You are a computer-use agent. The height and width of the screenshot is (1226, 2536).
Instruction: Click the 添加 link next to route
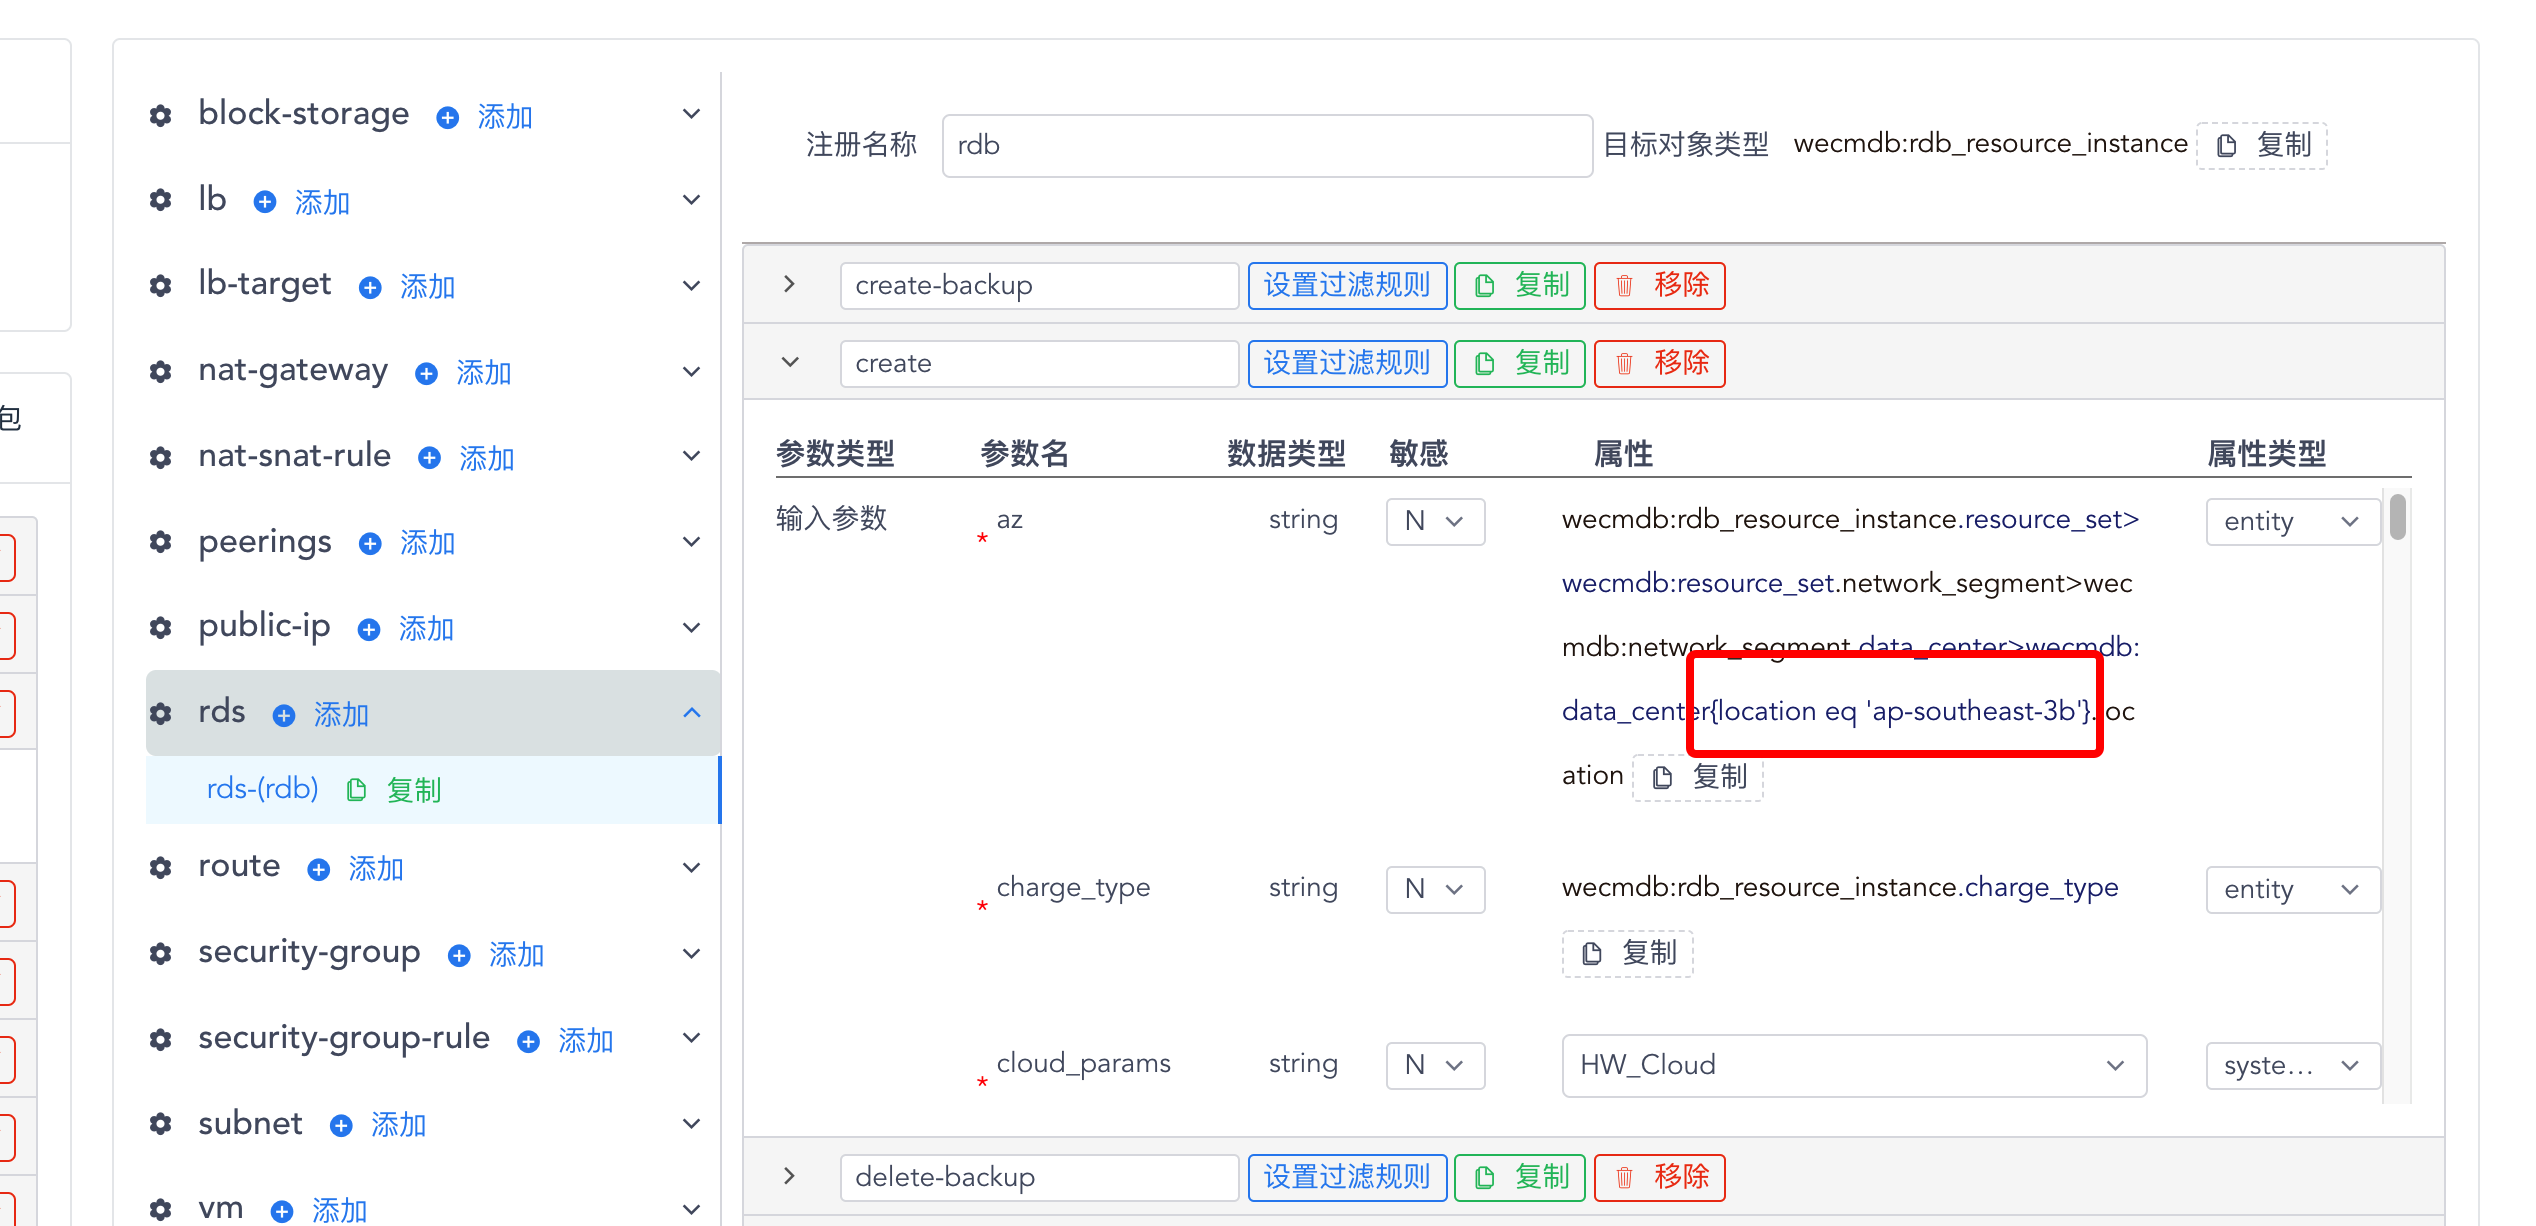pyautogui.click(x=375, y=868)
